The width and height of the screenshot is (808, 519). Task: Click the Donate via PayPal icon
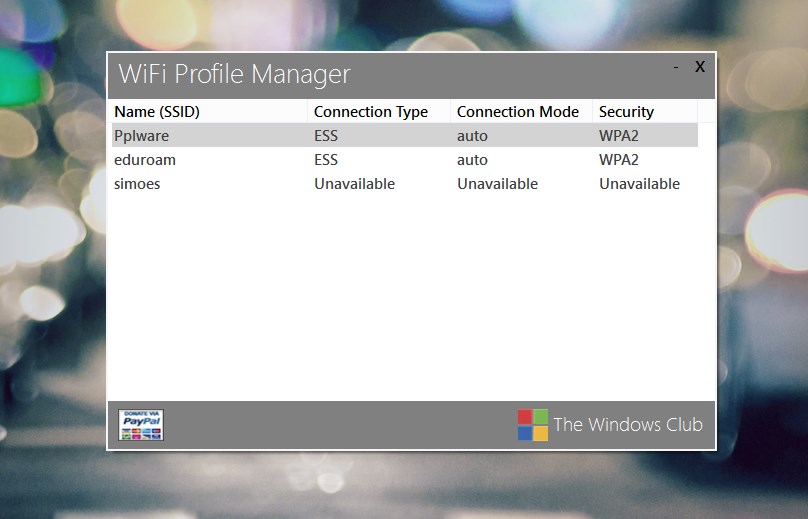tap(141, 425)
